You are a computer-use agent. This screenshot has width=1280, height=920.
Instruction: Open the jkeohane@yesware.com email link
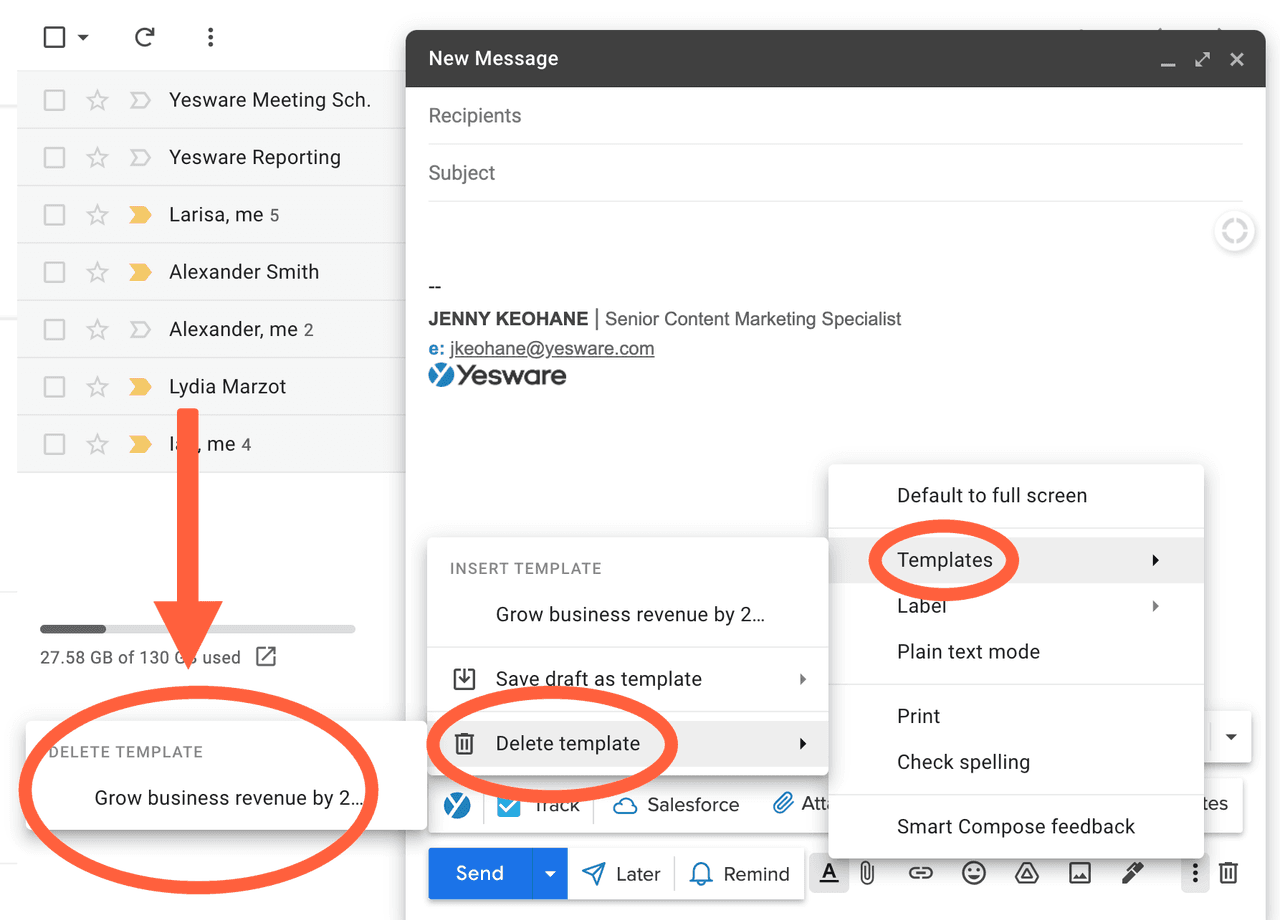(552, 349)
